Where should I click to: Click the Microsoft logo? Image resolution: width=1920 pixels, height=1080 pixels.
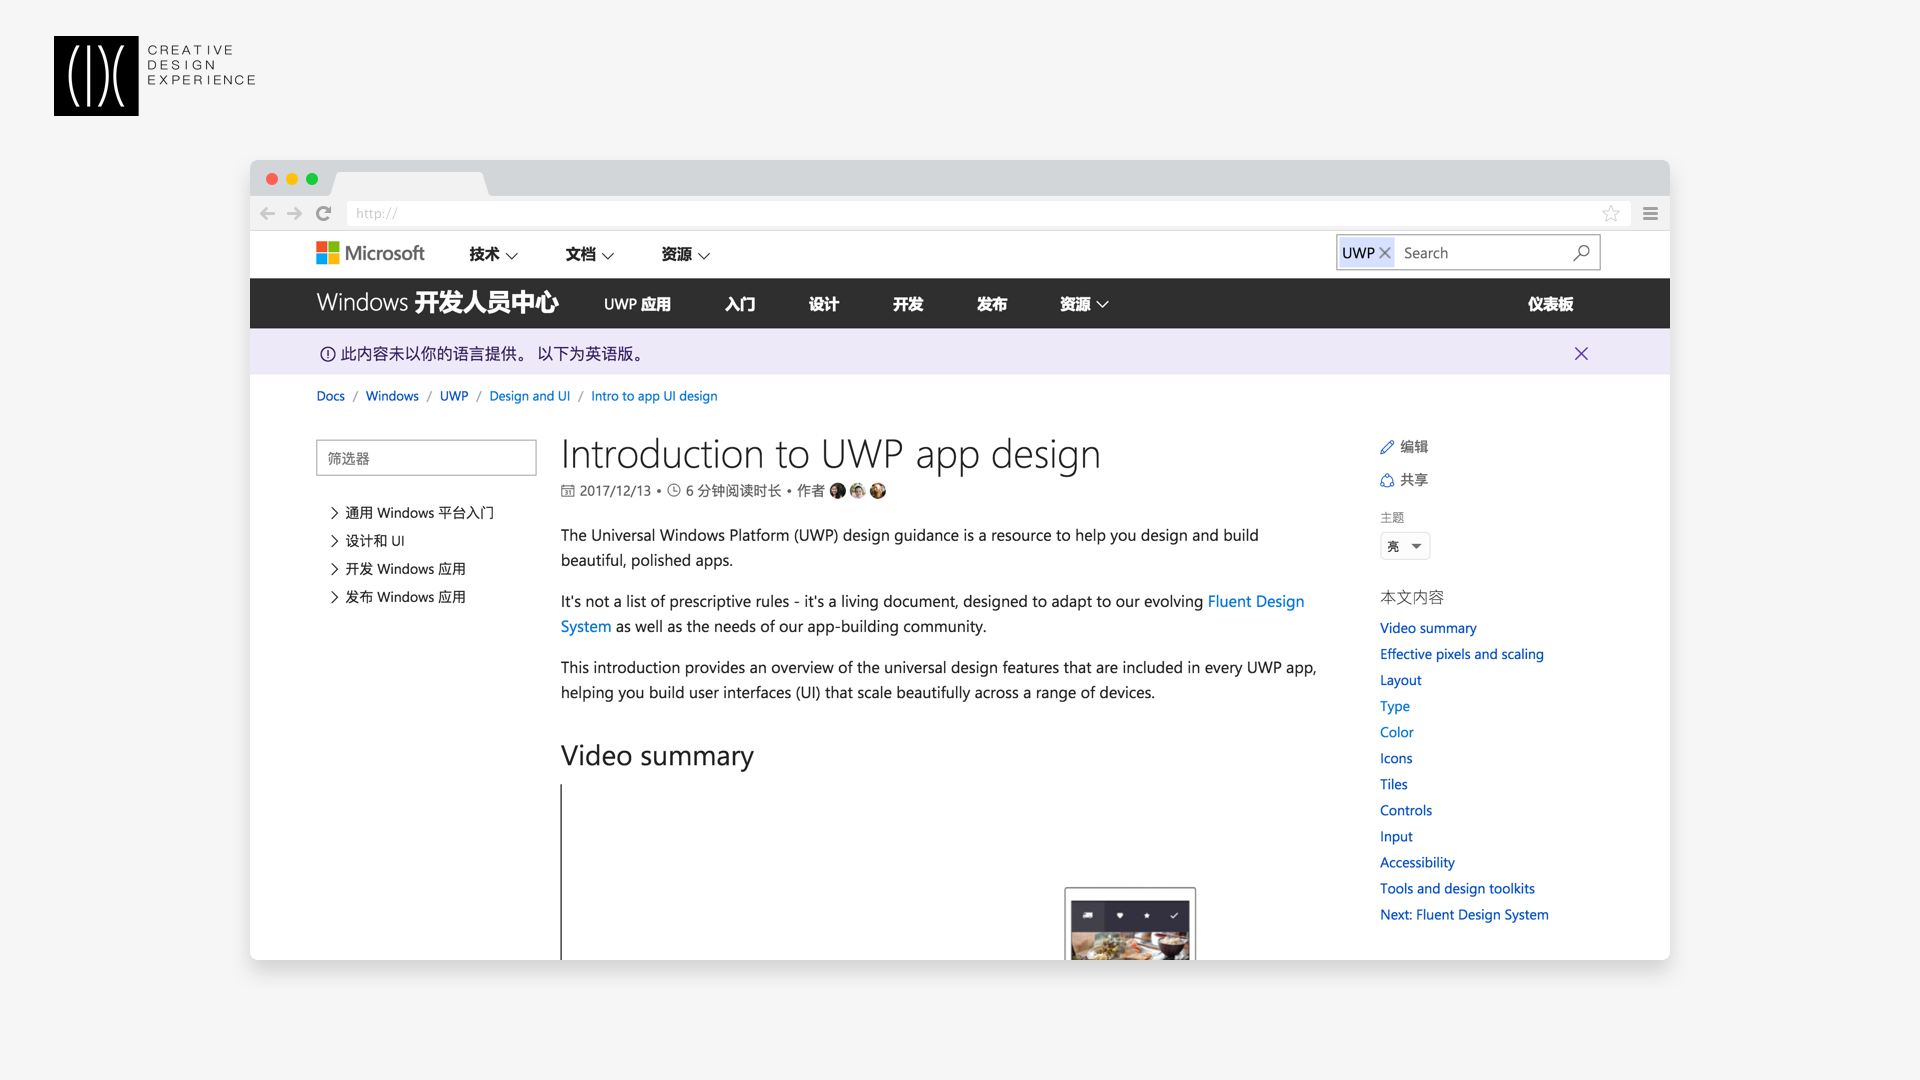(370, 253)
